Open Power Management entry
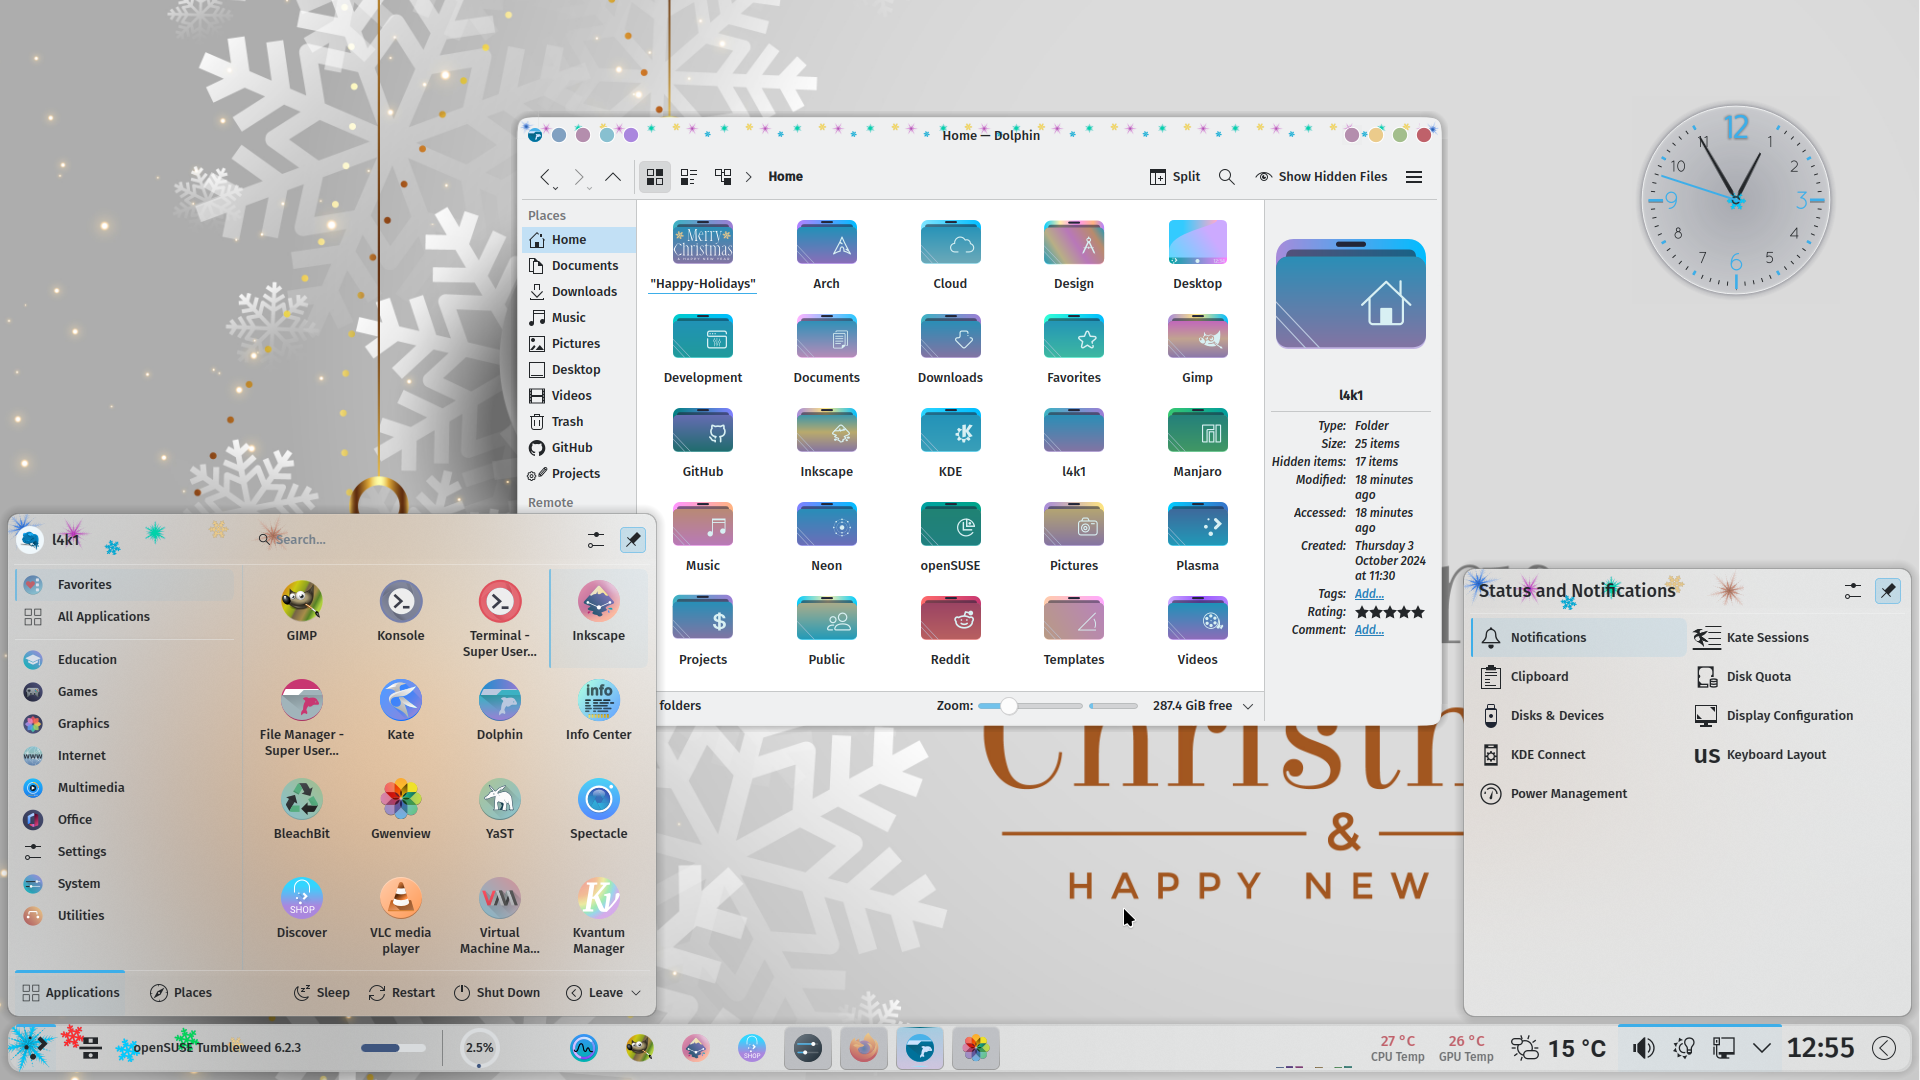1920x1080 pixels. pos(1578,794)
